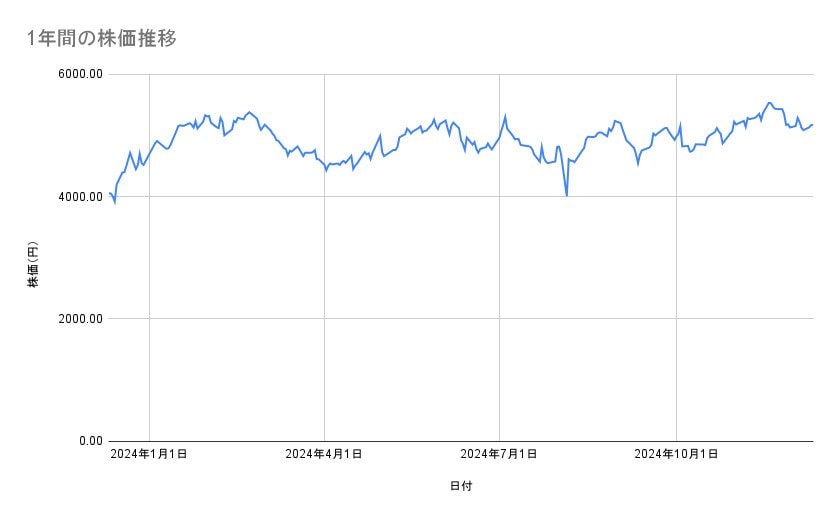Select the 2024年10月1日 date label
Screen dimensions: 839x519
(x=676, y=454)
